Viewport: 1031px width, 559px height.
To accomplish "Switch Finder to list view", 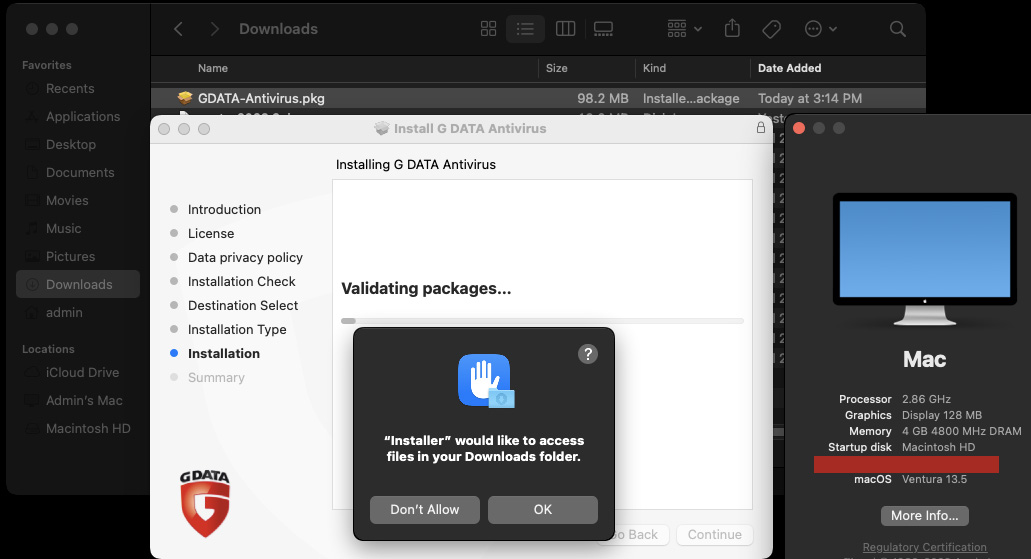I will 525,29.
